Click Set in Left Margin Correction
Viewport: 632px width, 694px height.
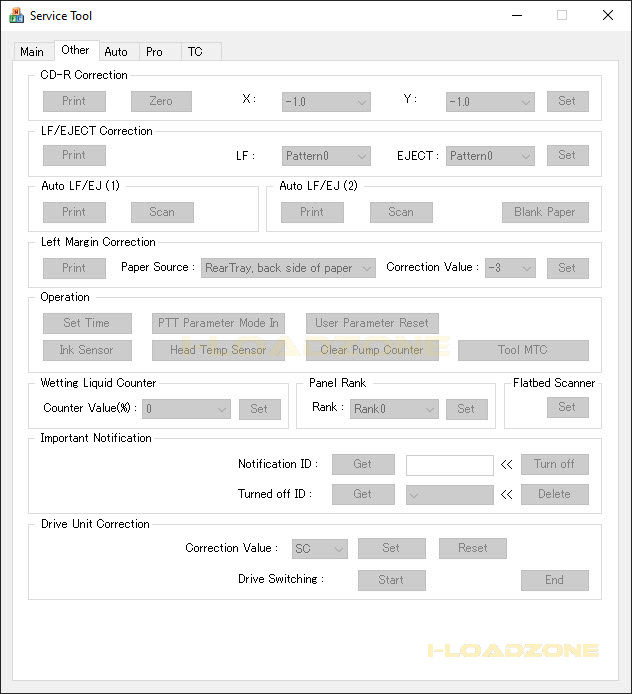click(x=568, y=268)
